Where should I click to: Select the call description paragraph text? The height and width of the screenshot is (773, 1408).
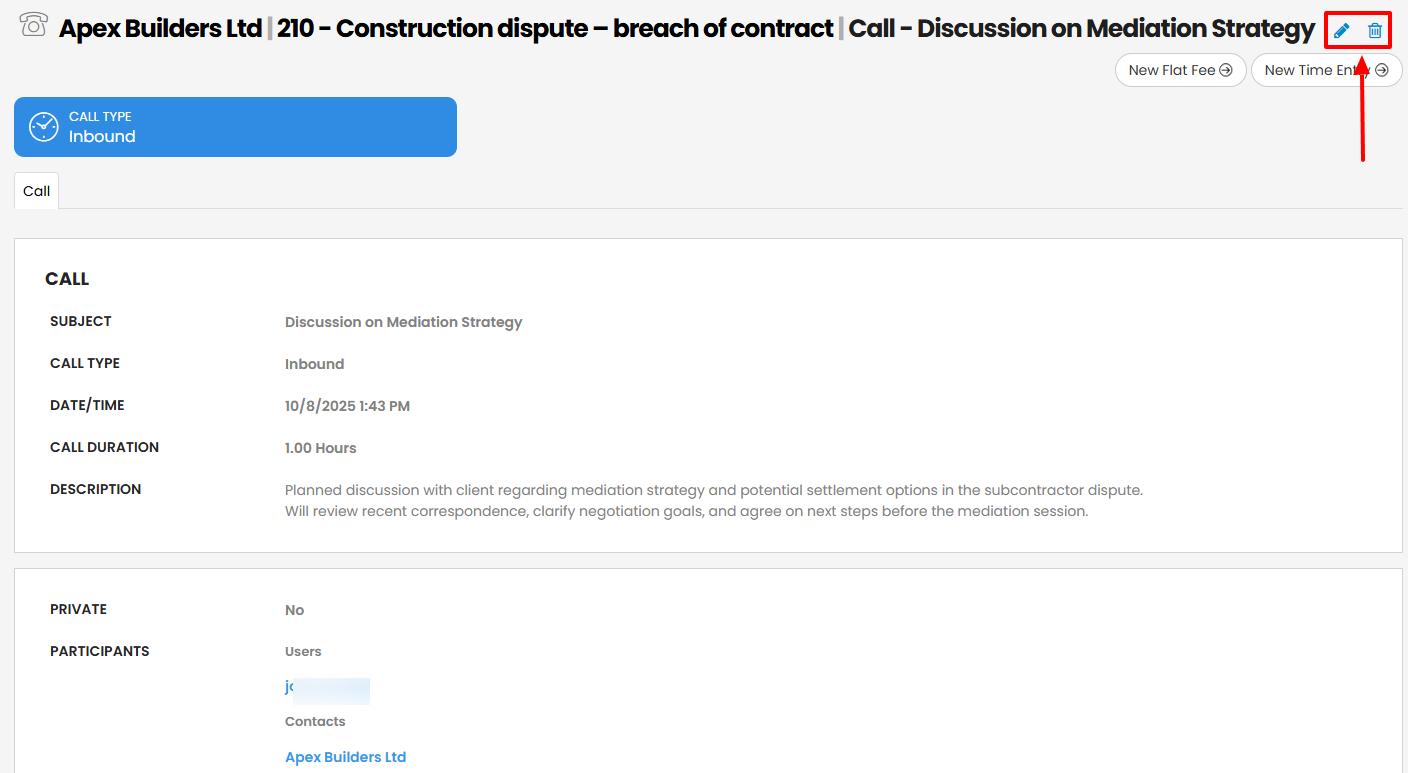[712, 500]
